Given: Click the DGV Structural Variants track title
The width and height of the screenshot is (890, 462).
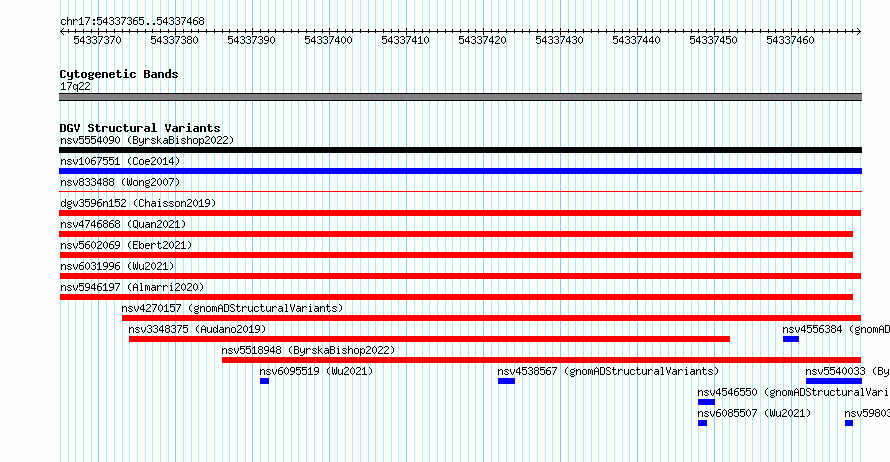Looking at the screenshot, I should 140,128.
